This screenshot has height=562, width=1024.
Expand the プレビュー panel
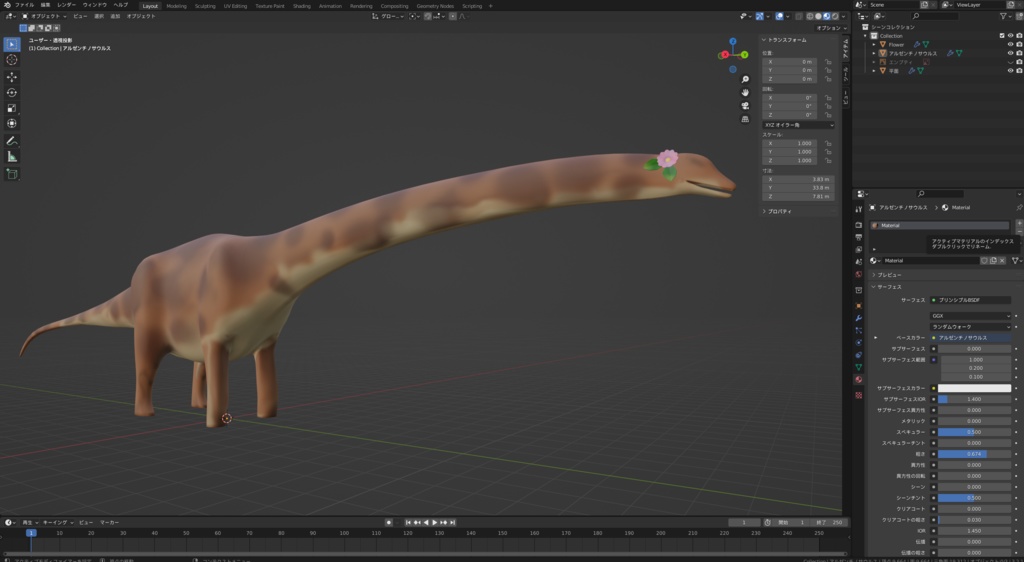887,275
